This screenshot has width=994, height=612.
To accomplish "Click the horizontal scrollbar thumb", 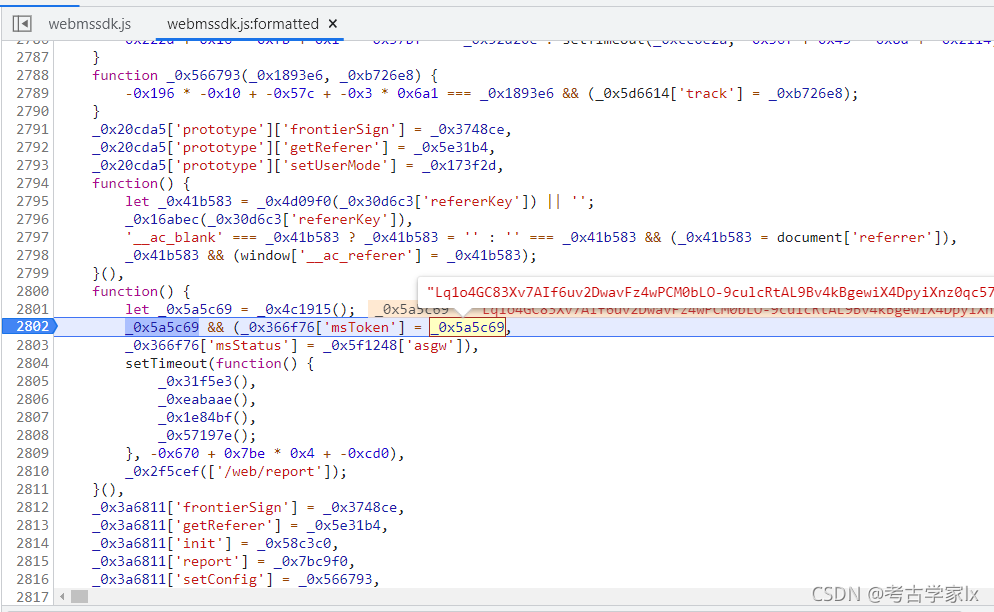I will click(x=79, y=596).
